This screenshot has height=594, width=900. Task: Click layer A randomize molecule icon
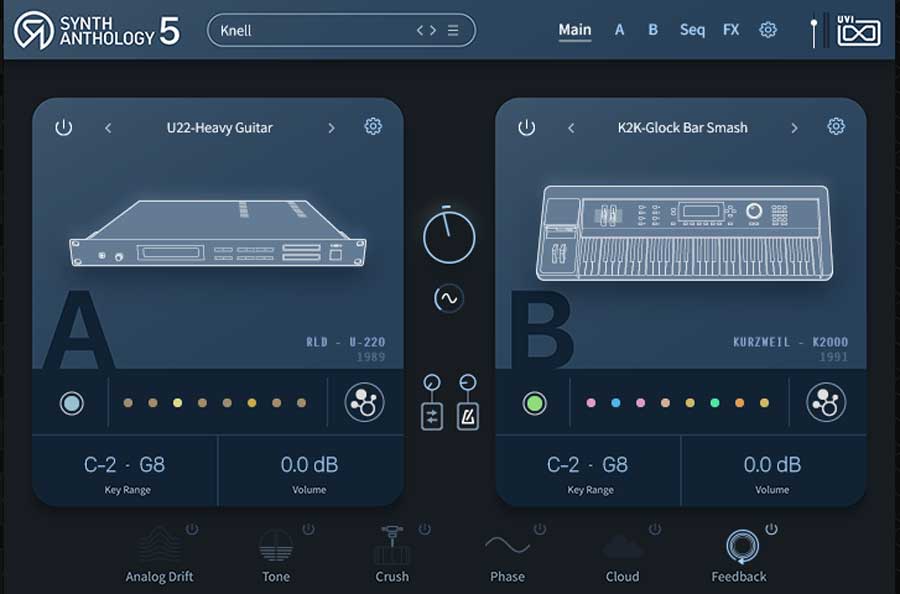pyautogui.click(x=364, y=402)
